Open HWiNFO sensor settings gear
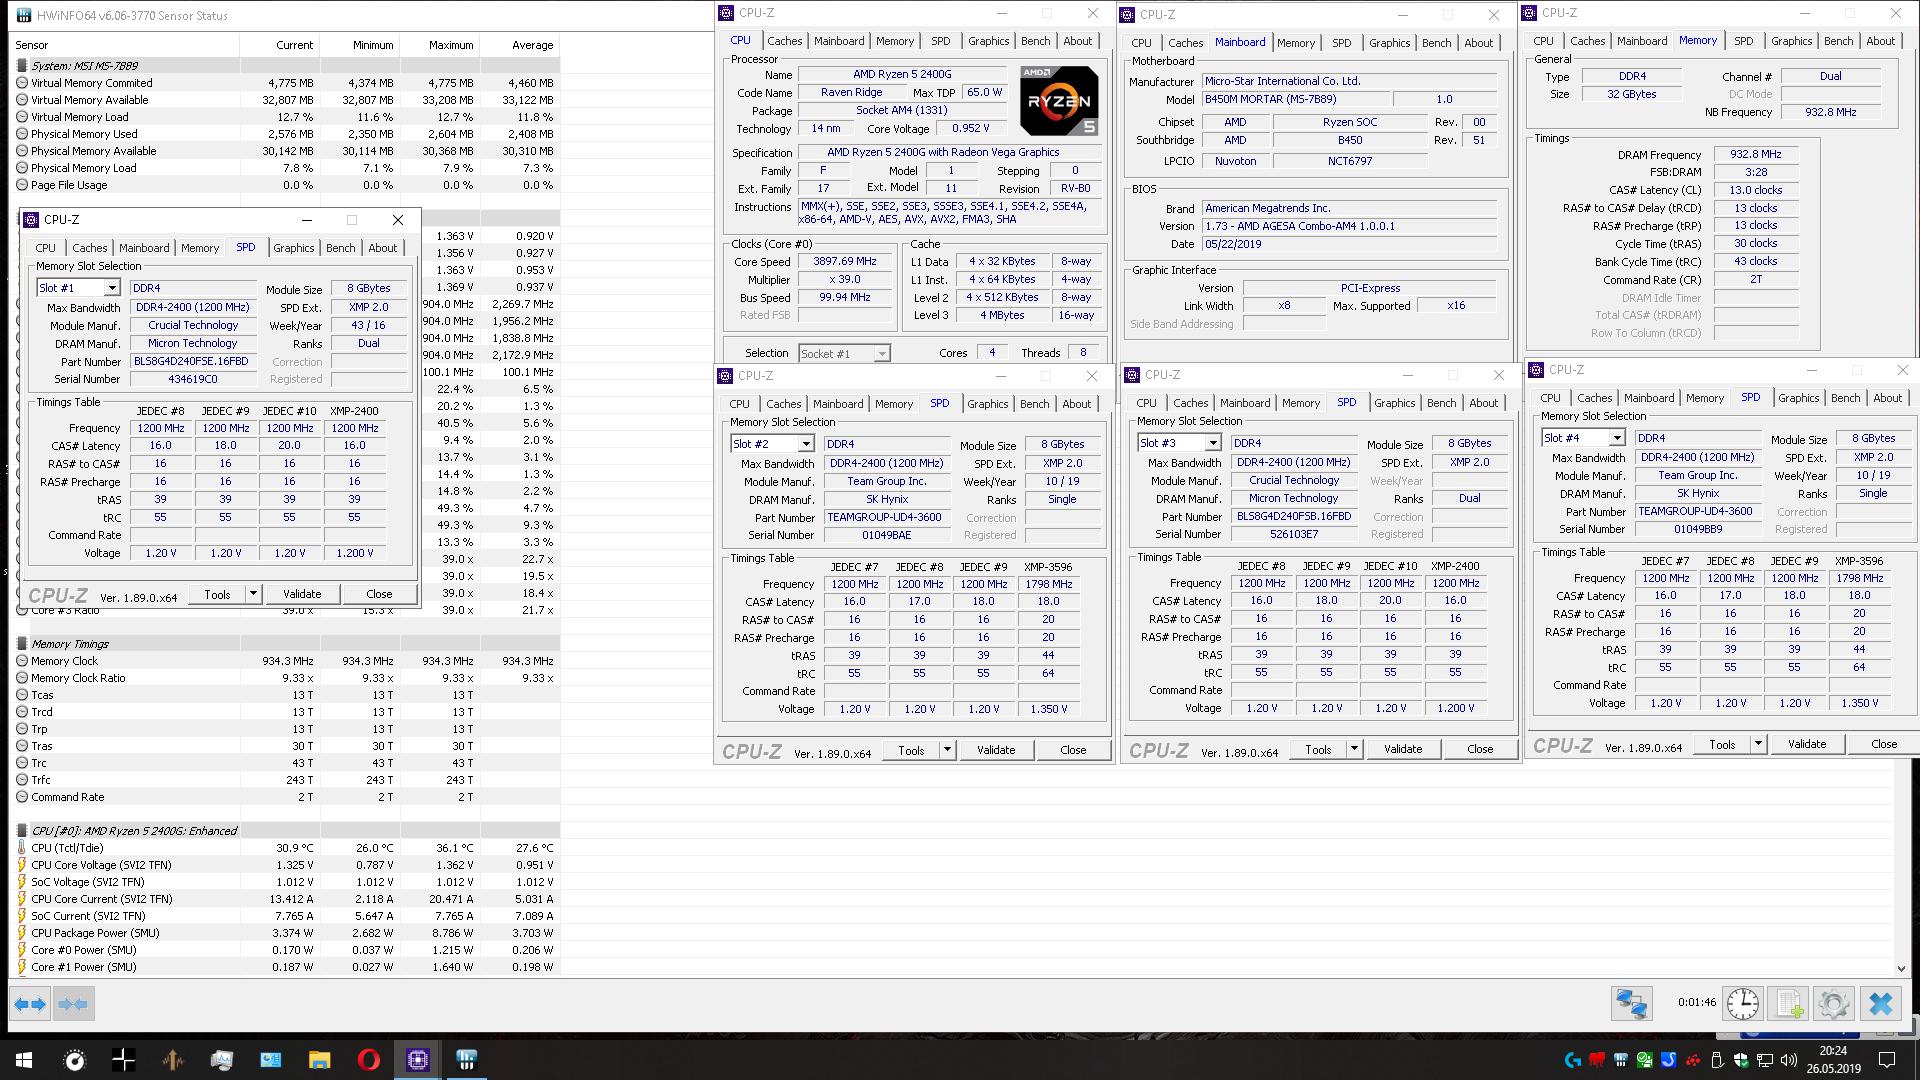This screenshot has height=1080, width=1920. coord(1834,1003)
